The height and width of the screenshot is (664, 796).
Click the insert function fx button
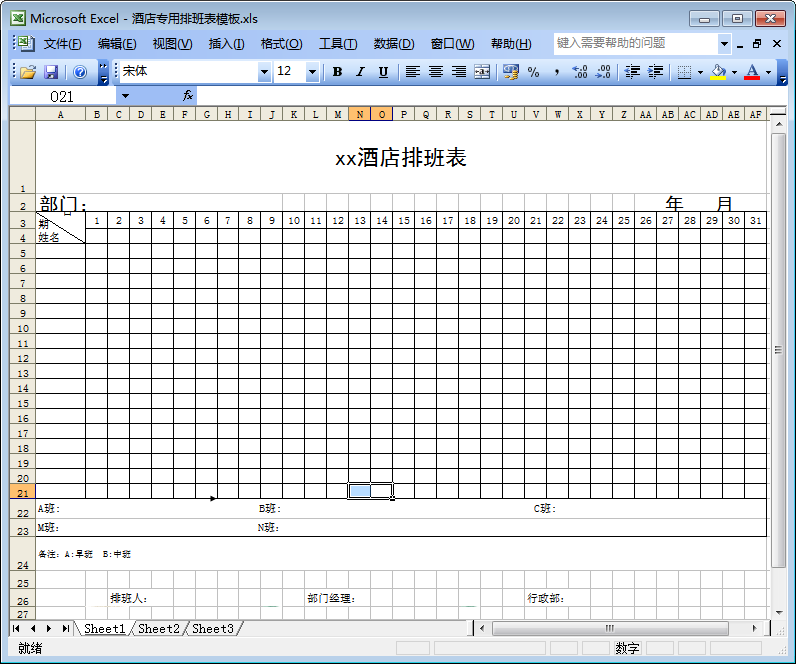(x=188, y=95)
